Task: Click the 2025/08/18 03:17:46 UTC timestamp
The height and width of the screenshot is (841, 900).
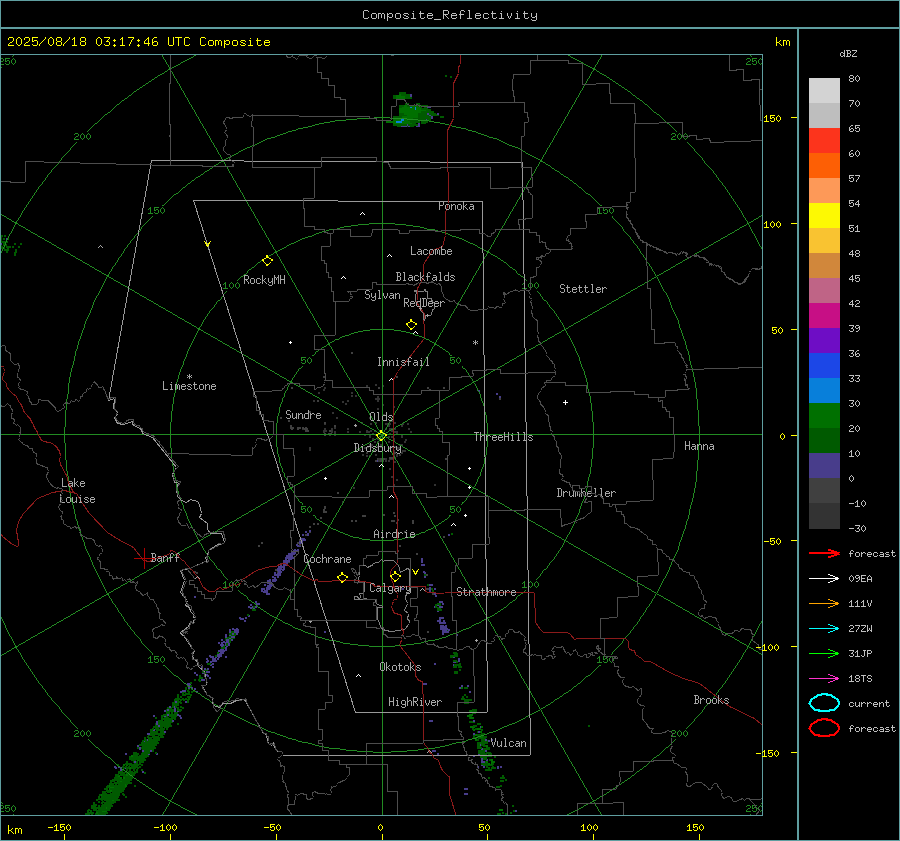Action: coord(138,42)
